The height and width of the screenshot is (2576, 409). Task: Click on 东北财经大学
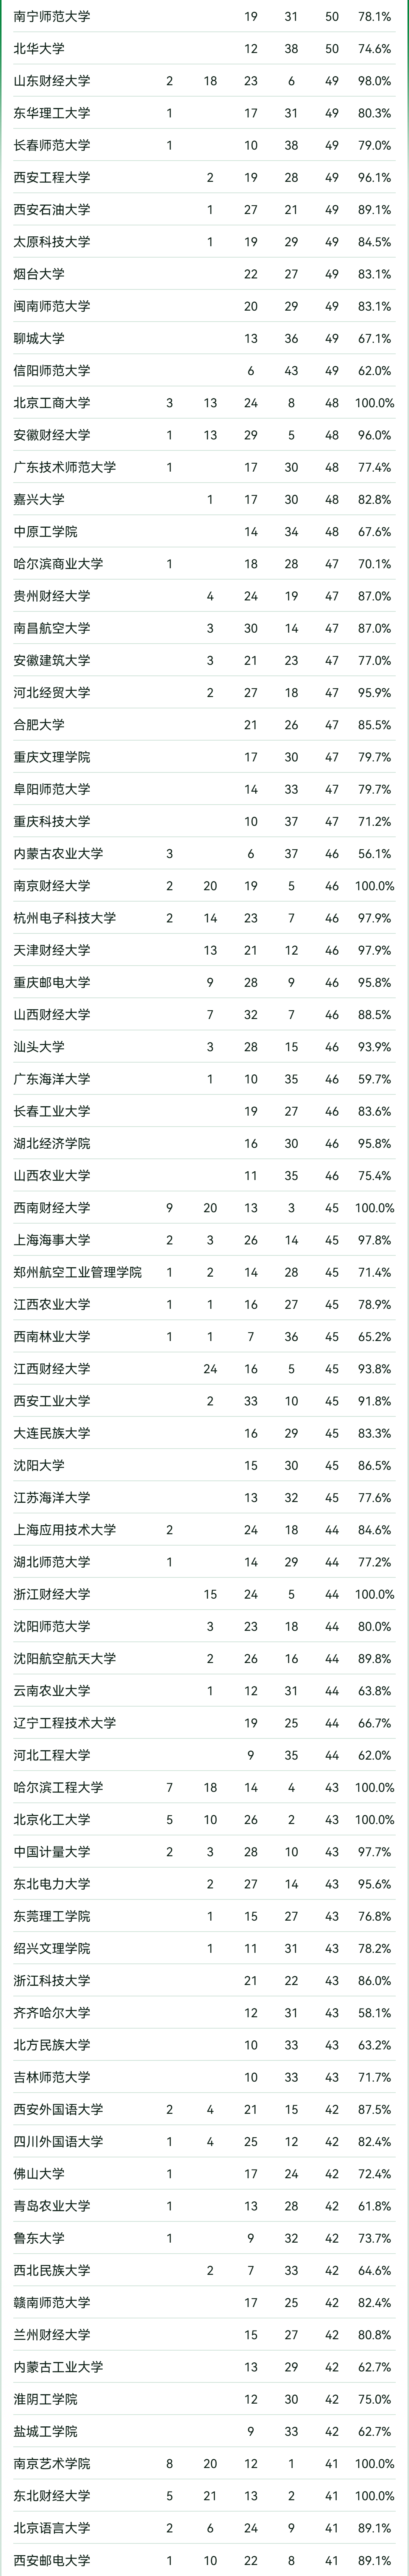coord(52,2496)
